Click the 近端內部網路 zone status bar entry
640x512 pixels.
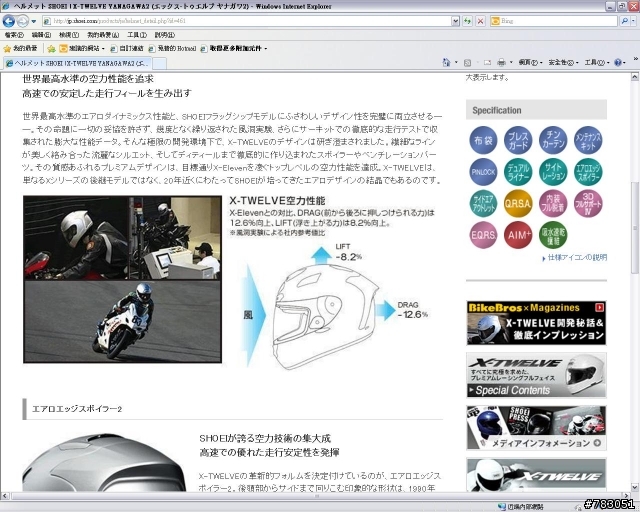[x=522, y=507]
